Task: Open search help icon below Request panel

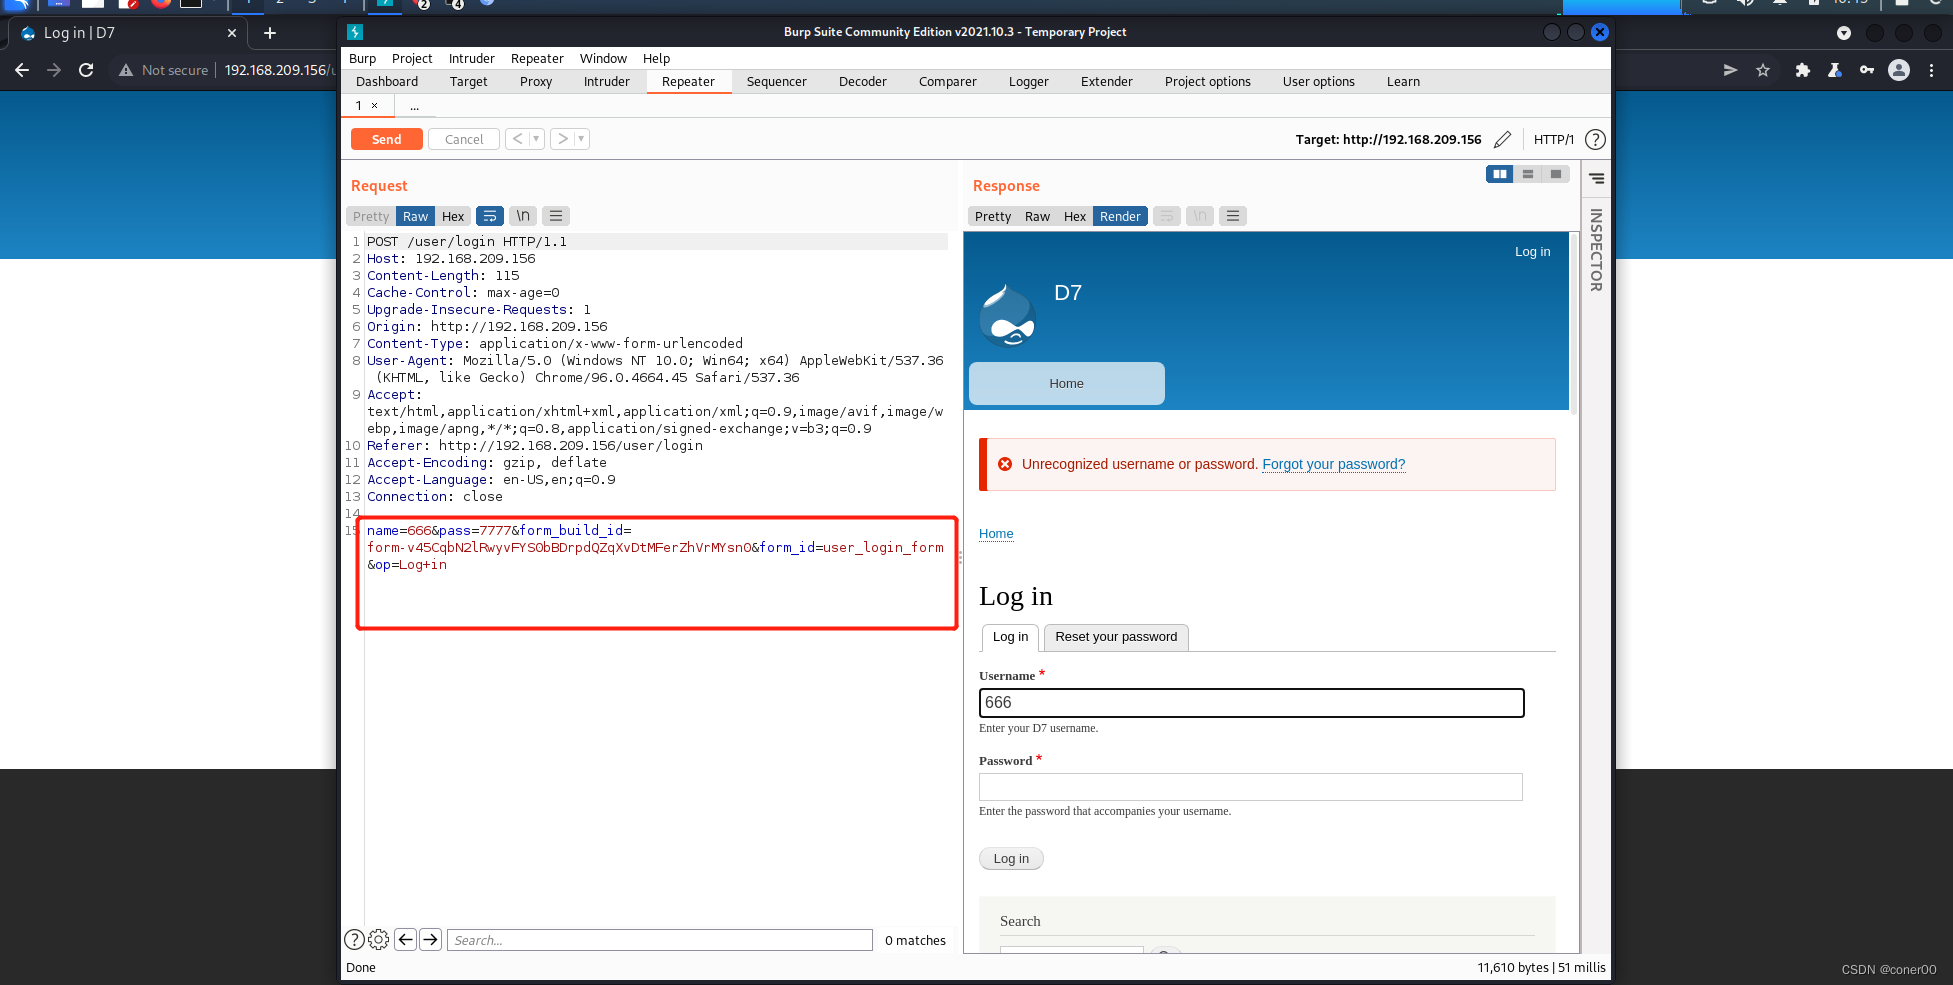Action: [x=354, y=939]
